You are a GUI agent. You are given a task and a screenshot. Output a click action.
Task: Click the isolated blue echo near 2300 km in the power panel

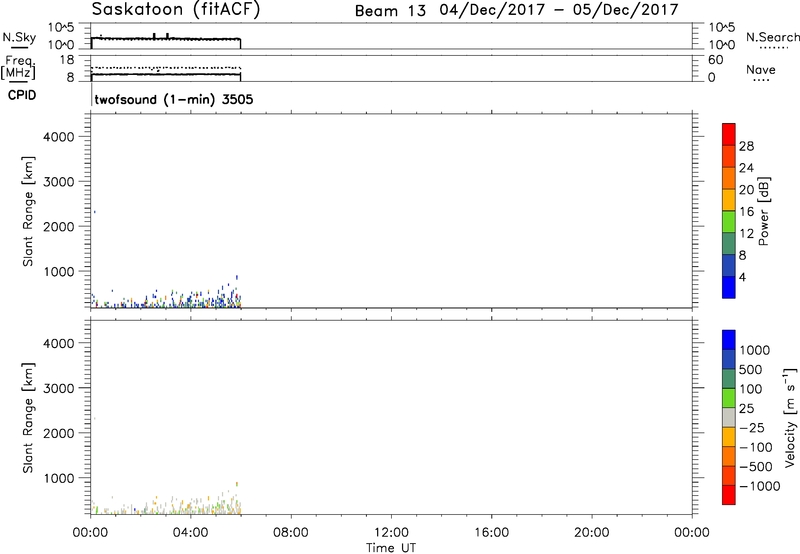pyautogui.click(x=94, y=212)
